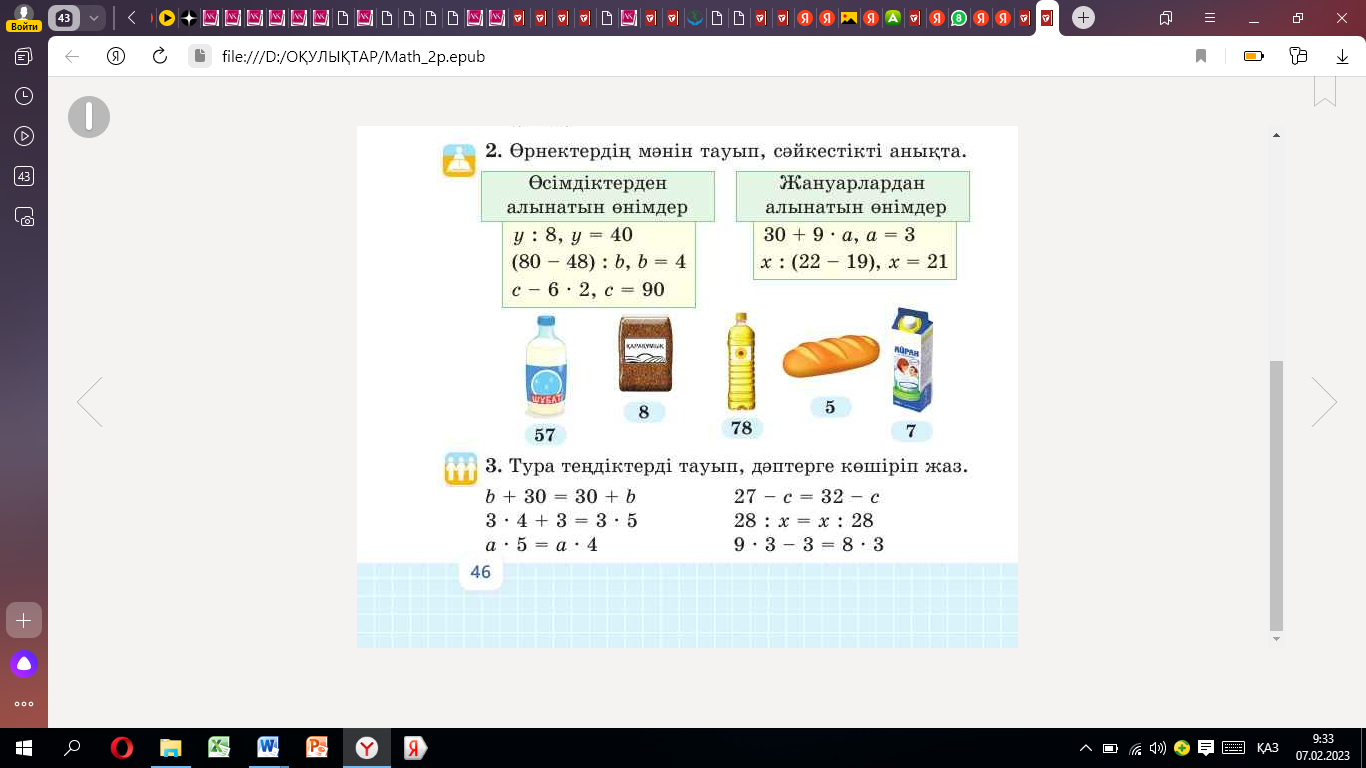Open the bookmarks collections icon in the title bar
This screenshot has width=1366, height=768.
click(1166, 18)
